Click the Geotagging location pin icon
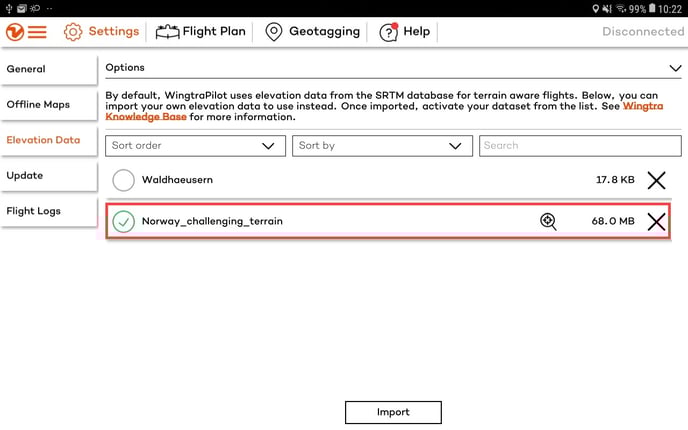 [273, 31]
